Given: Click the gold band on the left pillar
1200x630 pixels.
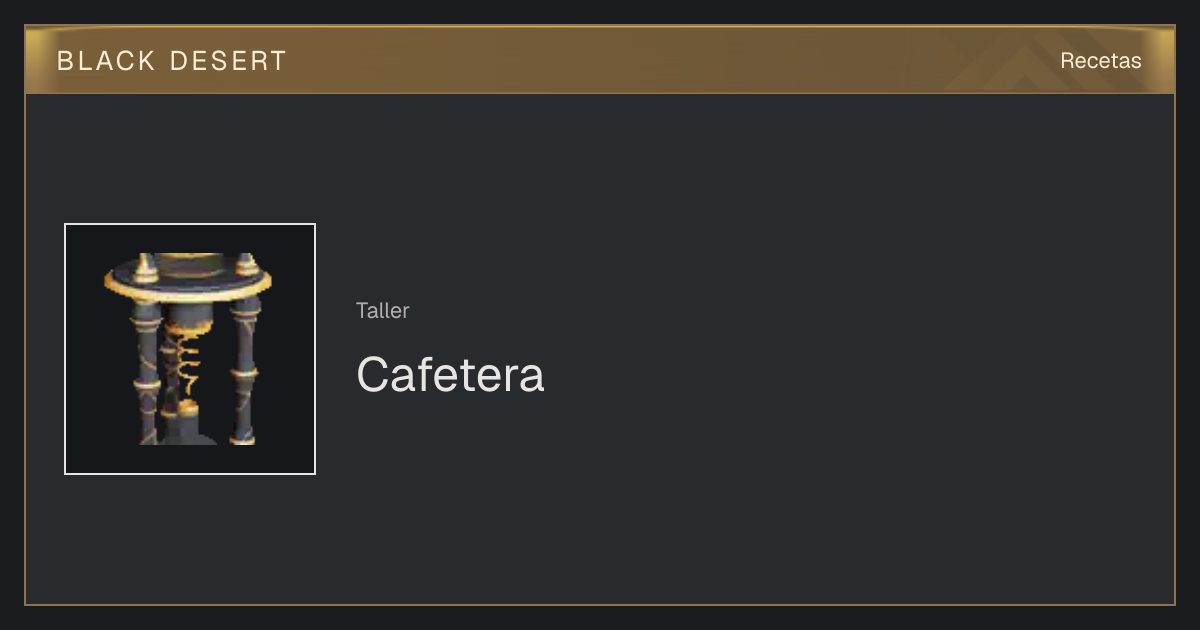Looking at the screenshot, I should pos(146,378).
